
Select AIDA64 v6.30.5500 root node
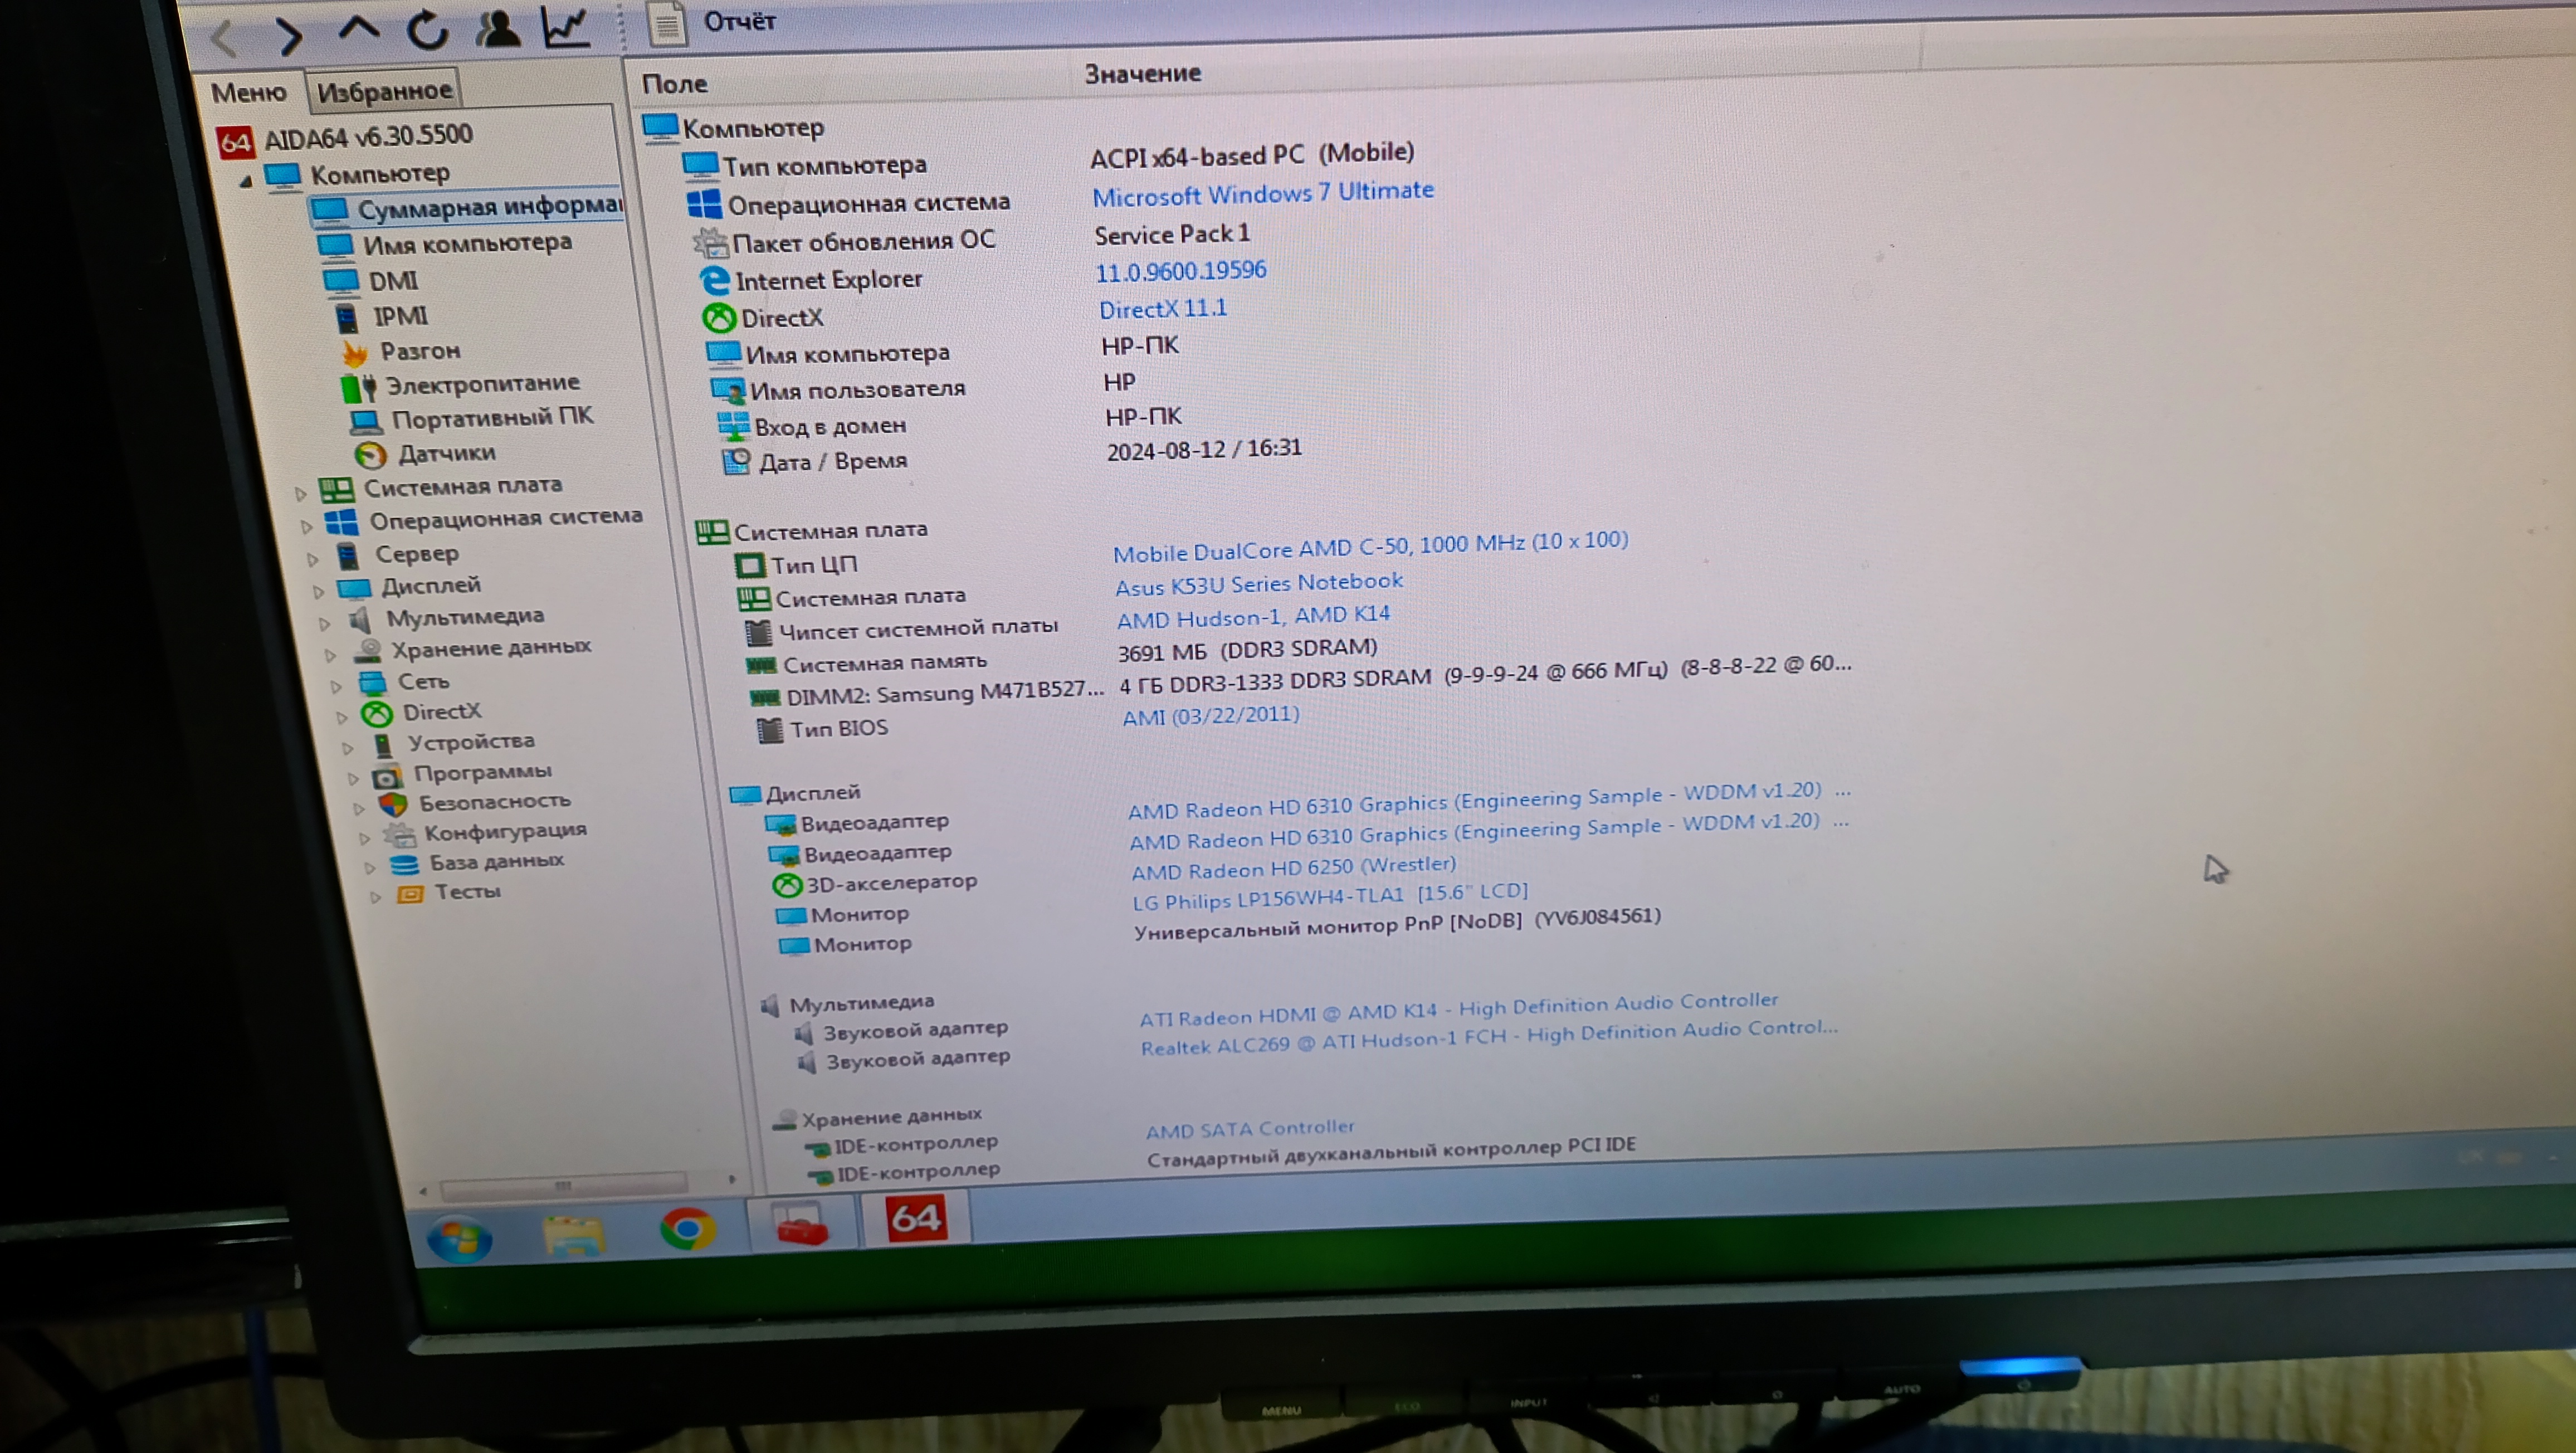[x=345, y=138]
